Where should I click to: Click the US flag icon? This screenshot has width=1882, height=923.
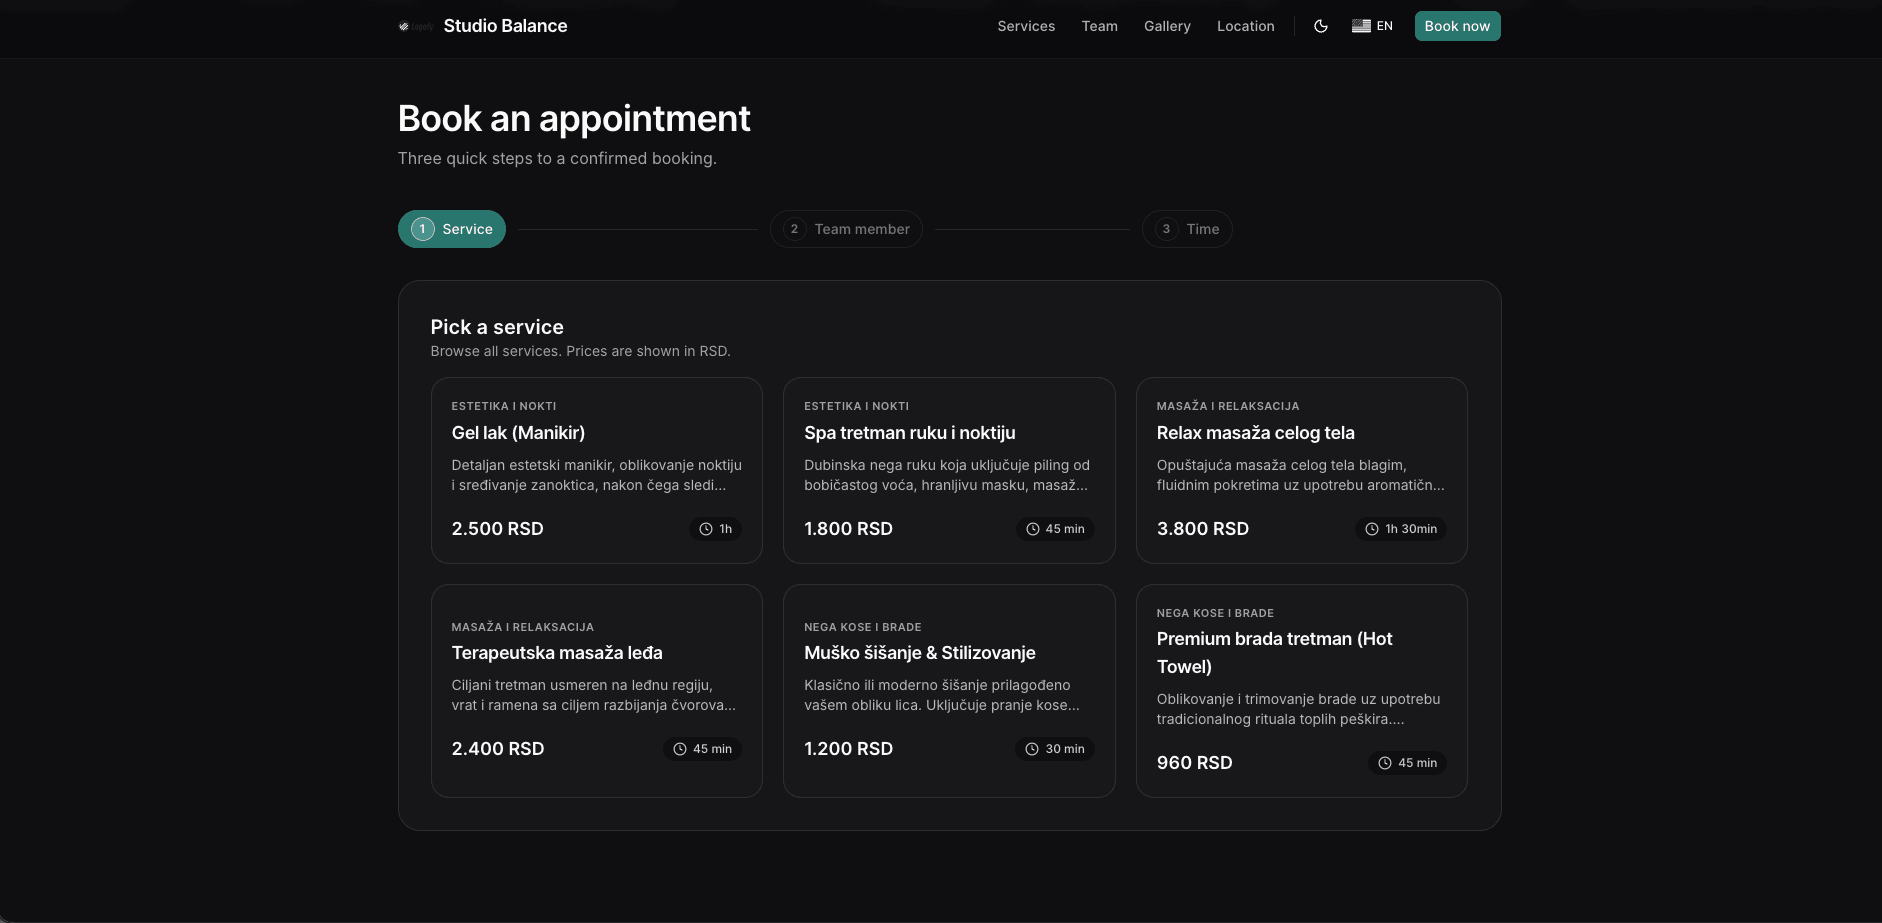1361,26
